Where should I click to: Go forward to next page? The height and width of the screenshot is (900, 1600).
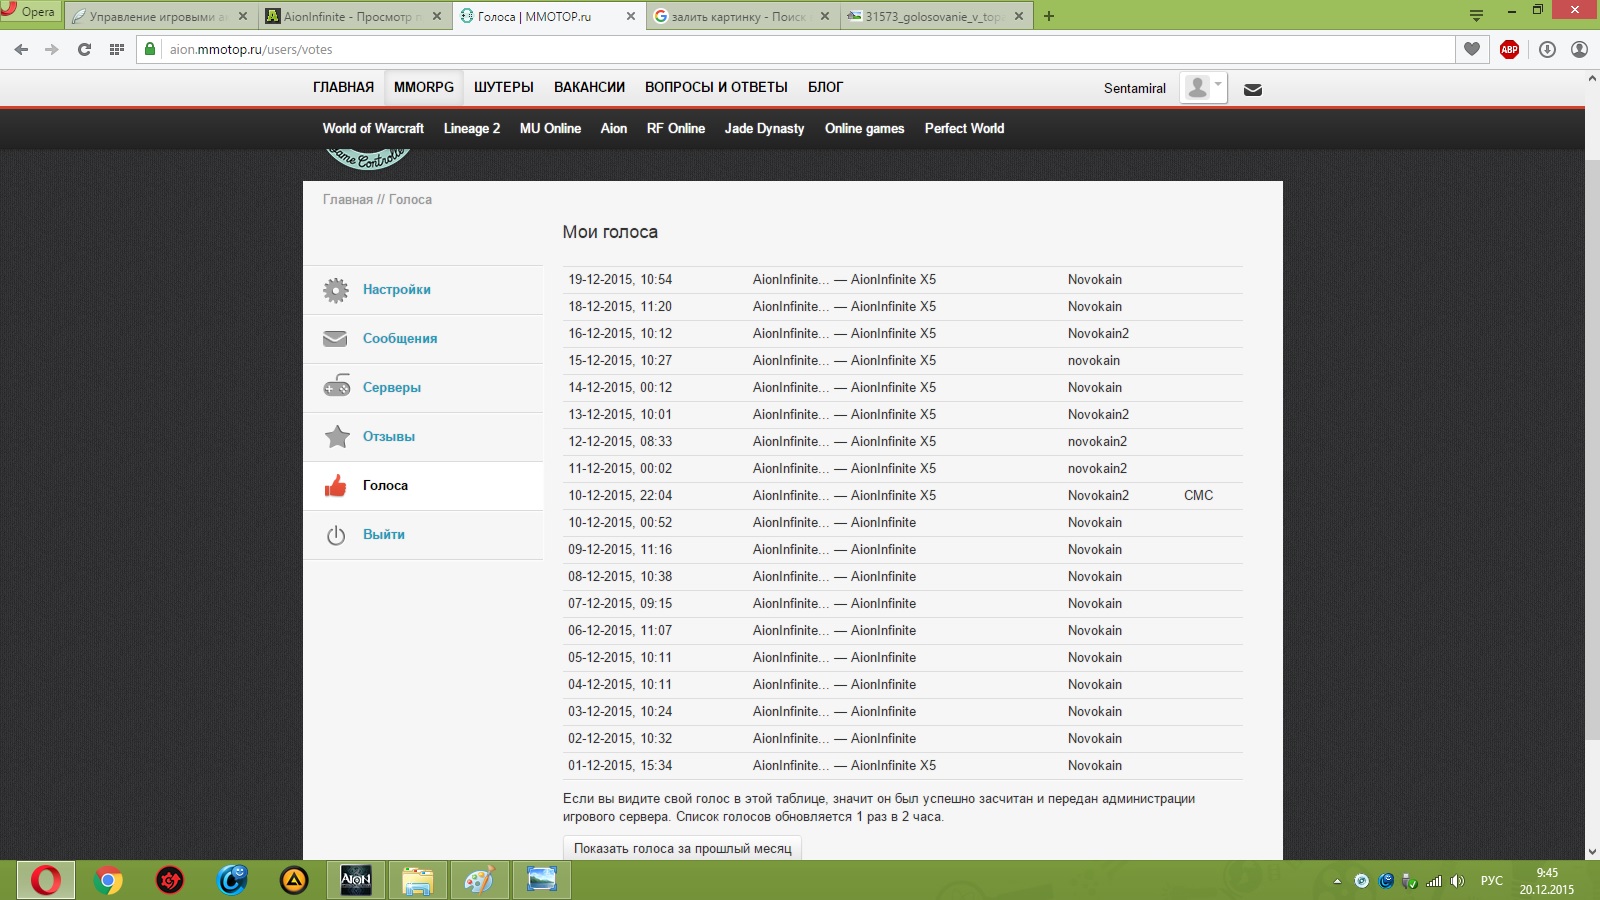[52, 49]
